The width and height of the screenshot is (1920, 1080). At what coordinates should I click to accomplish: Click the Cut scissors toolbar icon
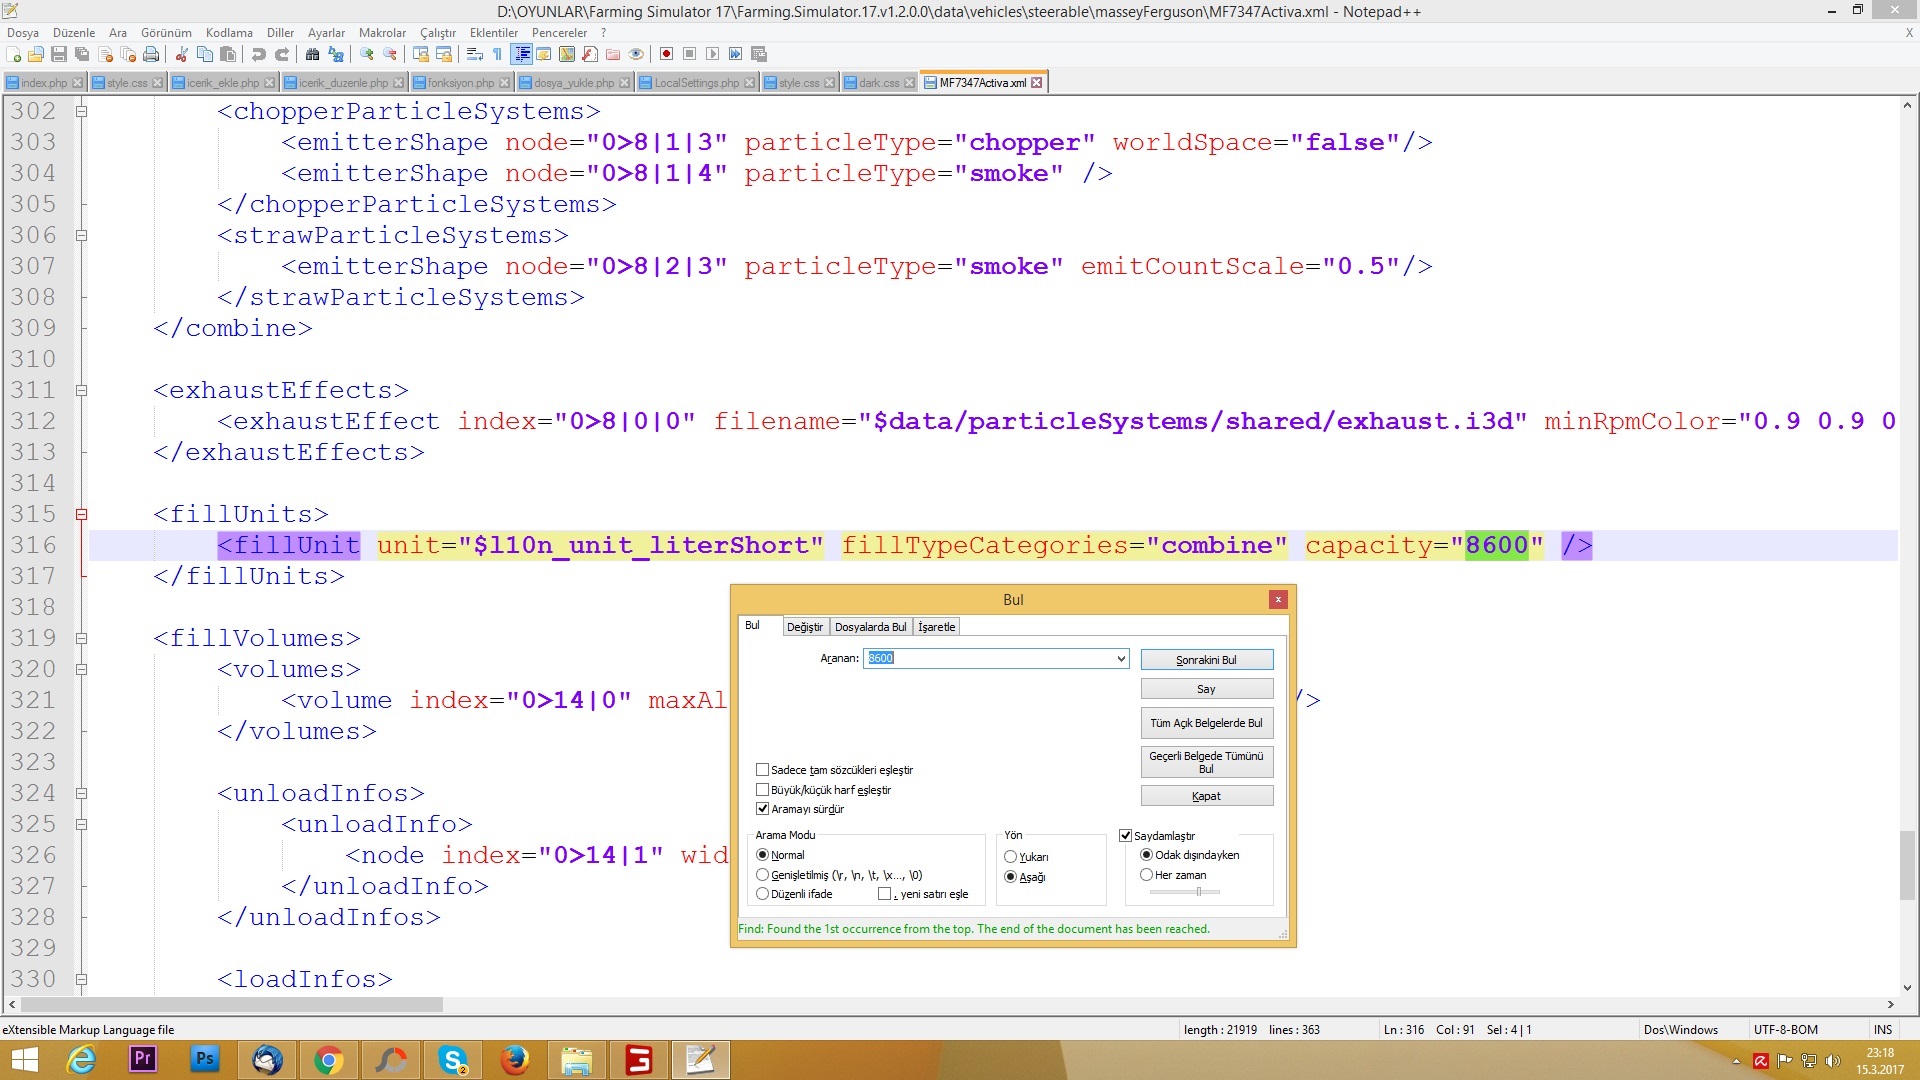click(182, 54)
